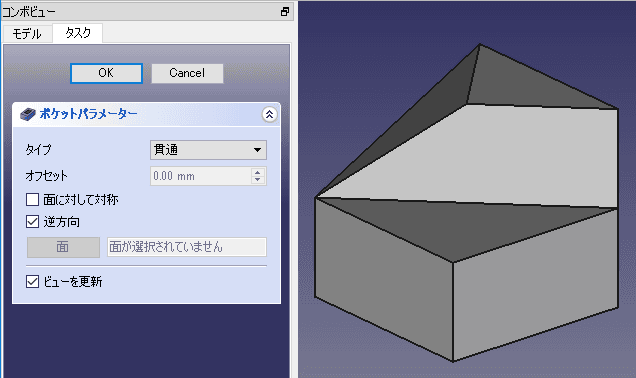Click the 面 face selection button
636x378 pixels.
point(63,247)
